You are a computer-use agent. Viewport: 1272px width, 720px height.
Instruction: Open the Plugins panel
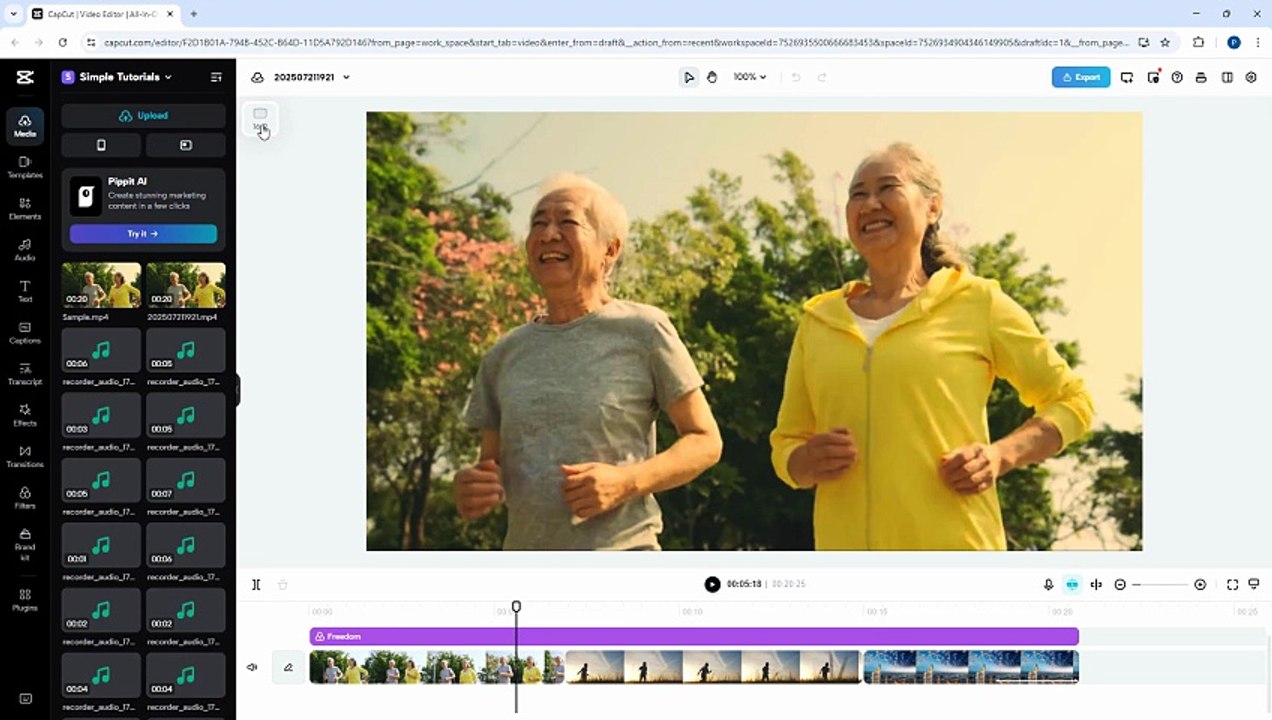click(x=25, y=600)
